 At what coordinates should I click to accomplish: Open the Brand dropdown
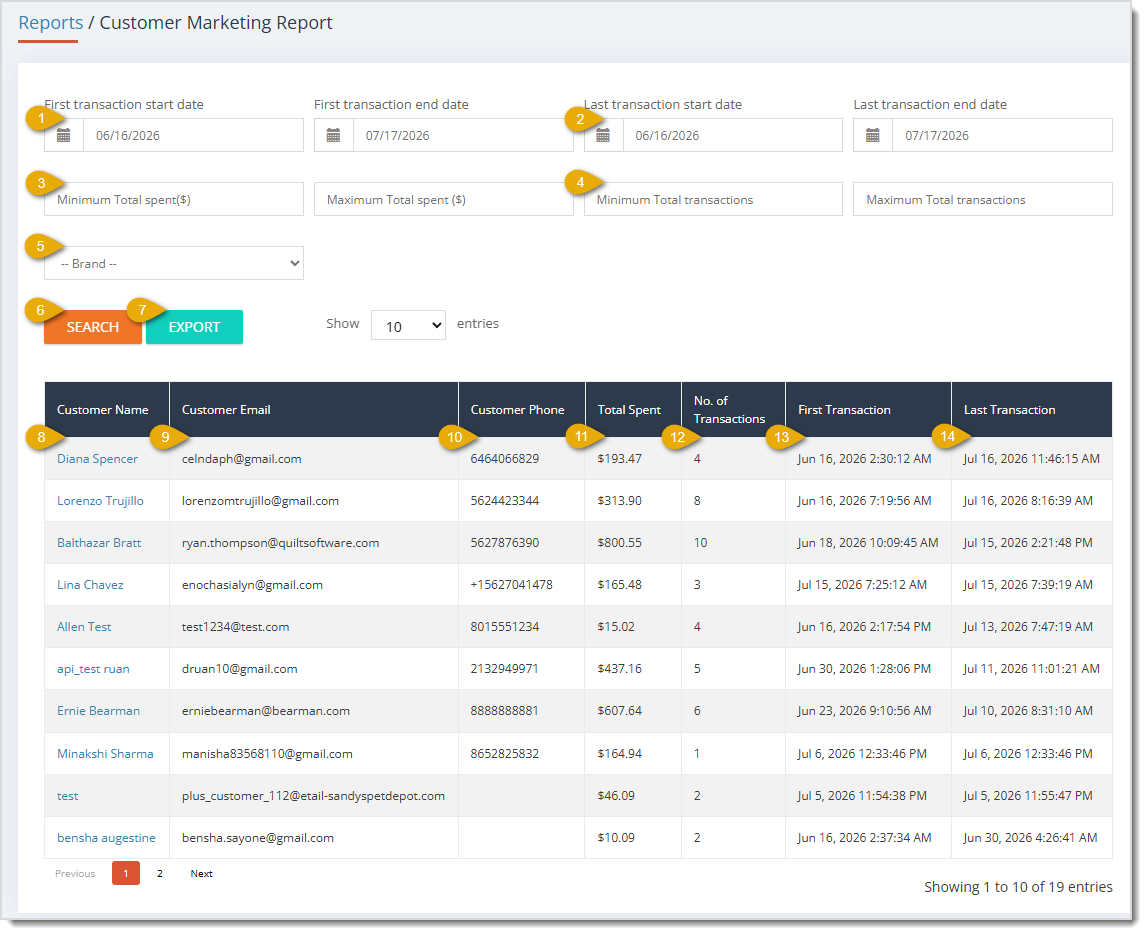point(174,263)
